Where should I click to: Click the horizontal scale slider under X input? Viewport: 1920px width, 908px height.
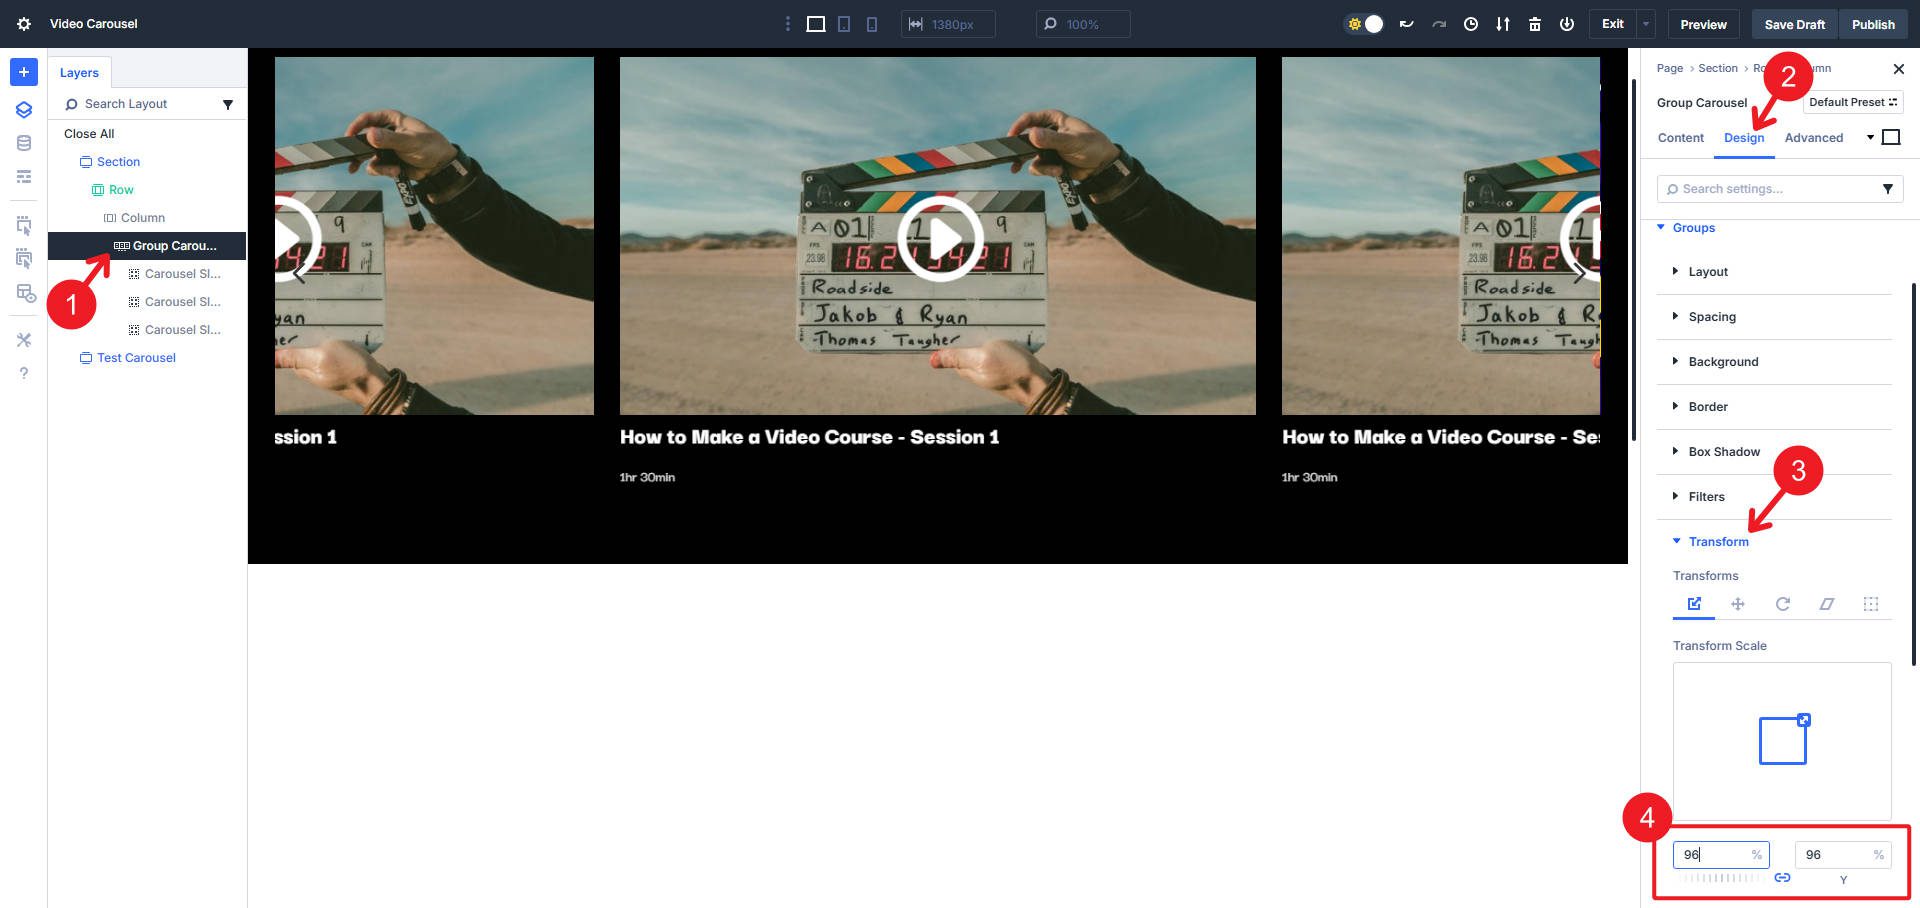coord(1720,878)
